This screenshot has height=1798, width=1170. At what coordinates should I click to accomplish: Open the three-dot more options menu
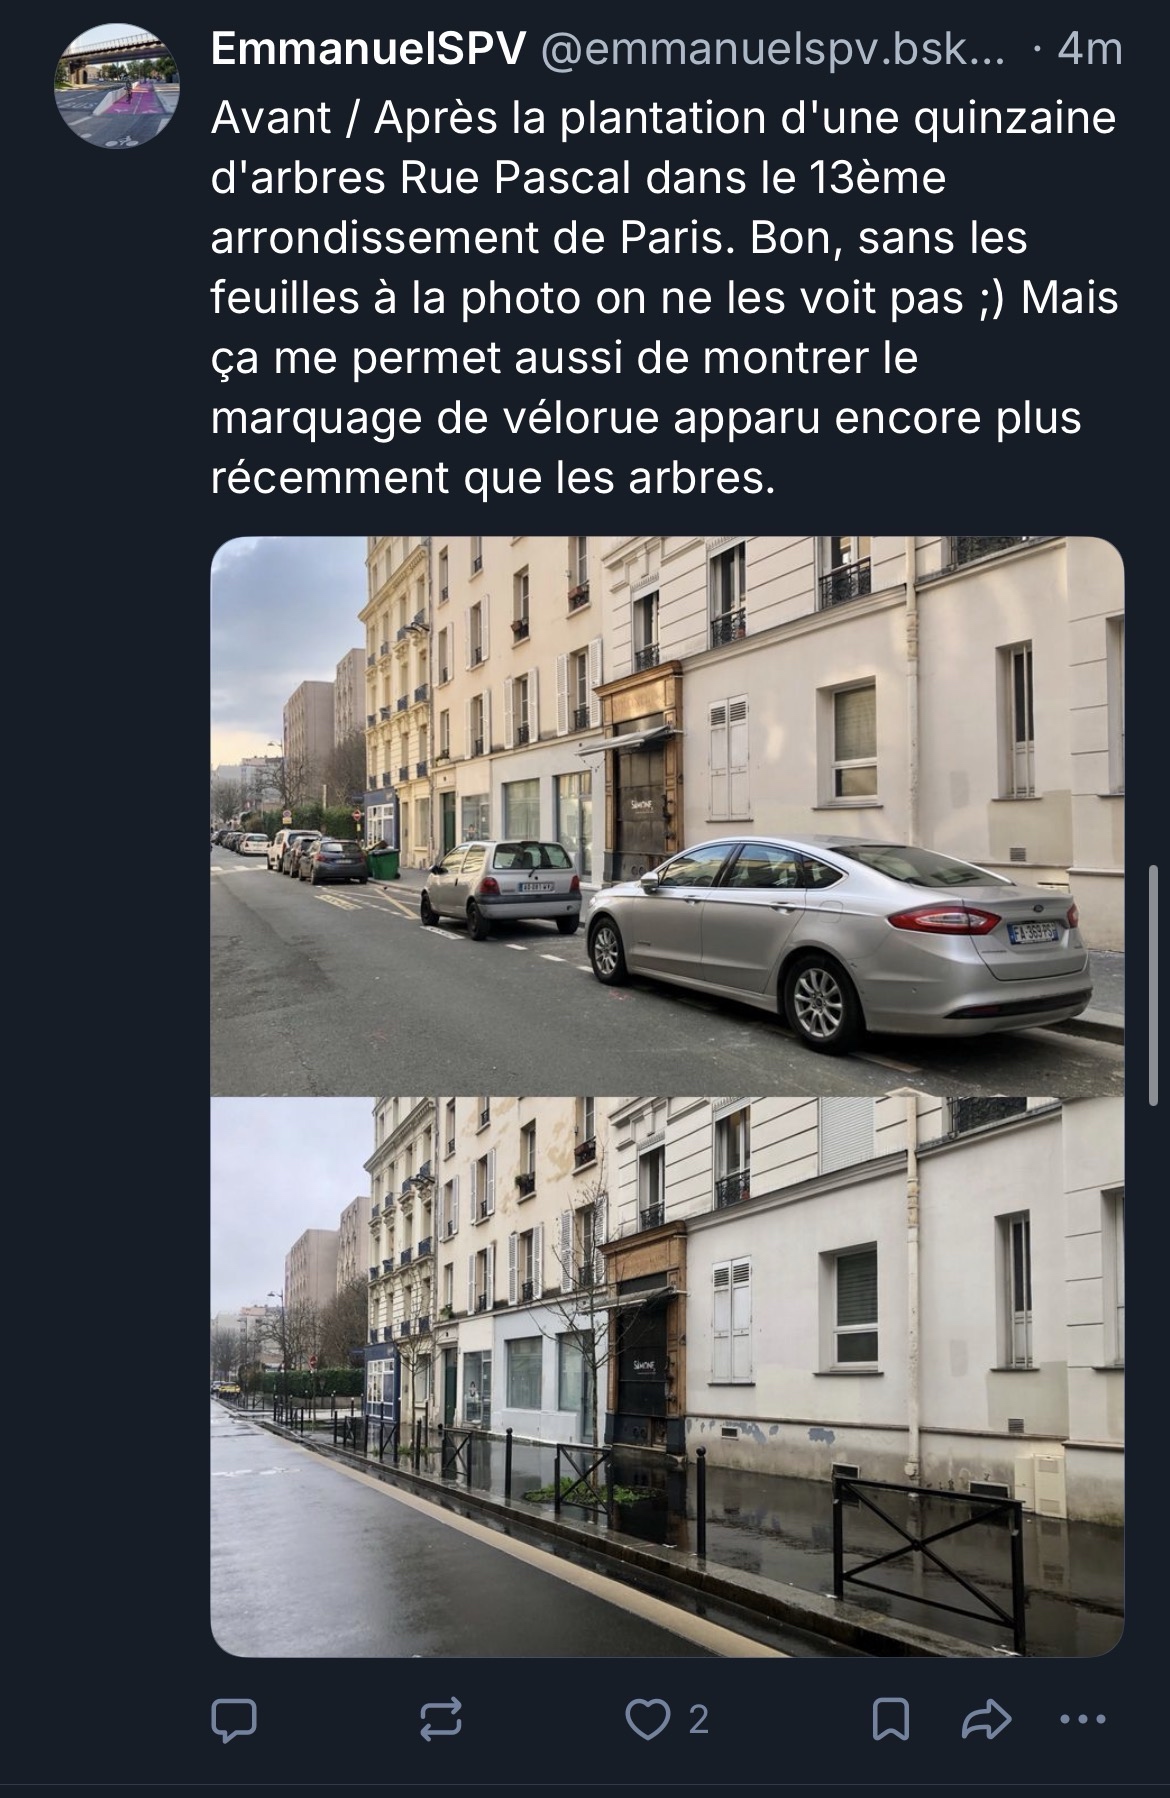click(1082, 1720)
